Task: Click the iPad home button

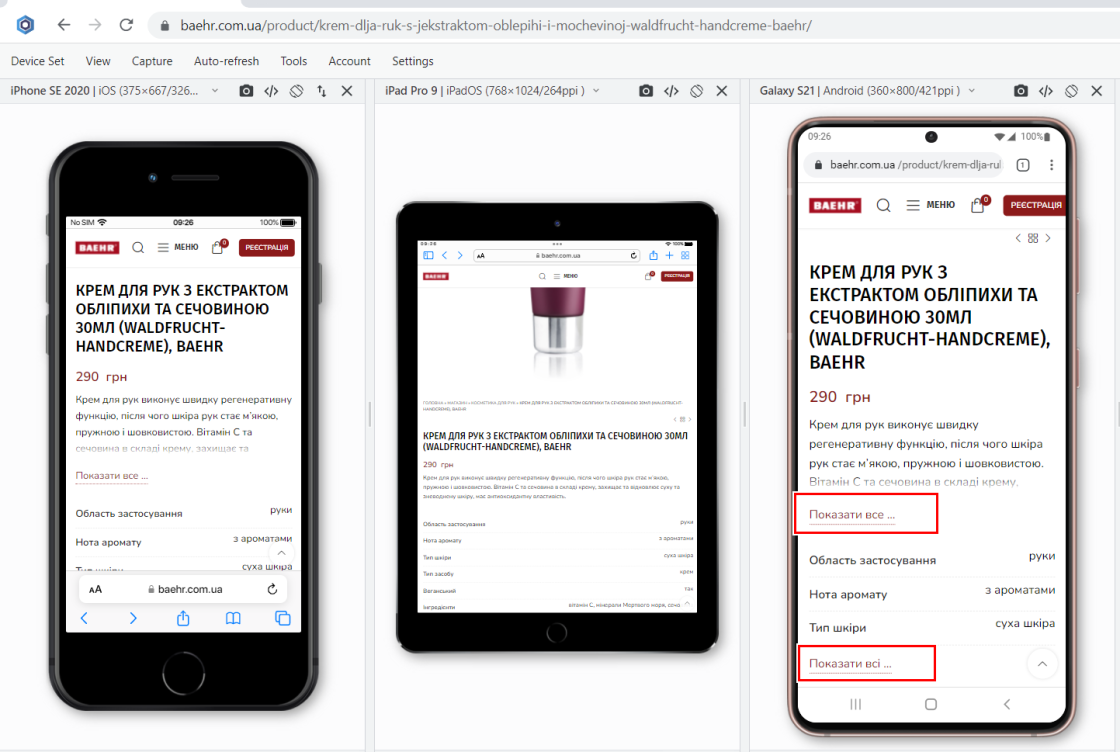Action: (556, 632)
